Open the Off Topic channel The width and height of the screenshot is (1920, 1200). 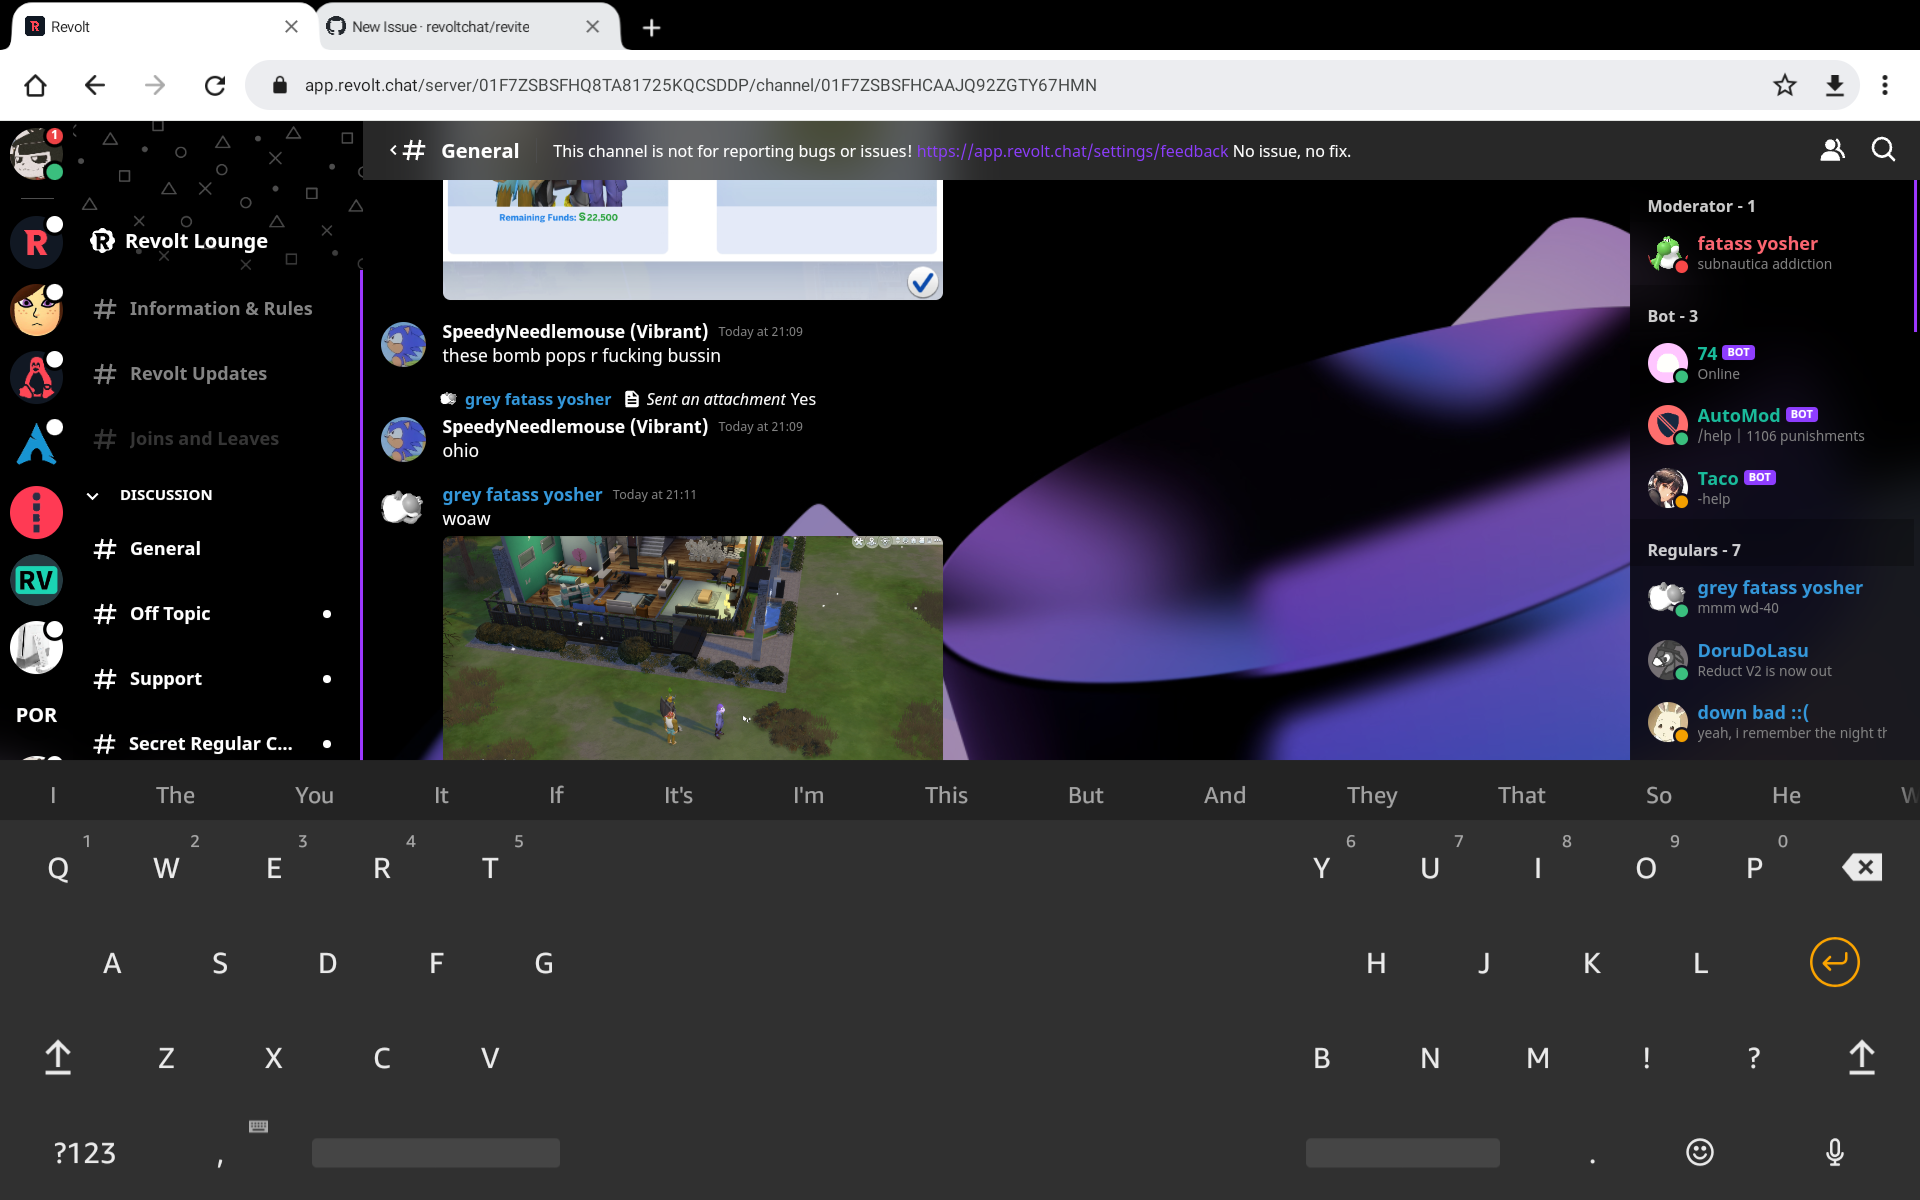[170, 613]
